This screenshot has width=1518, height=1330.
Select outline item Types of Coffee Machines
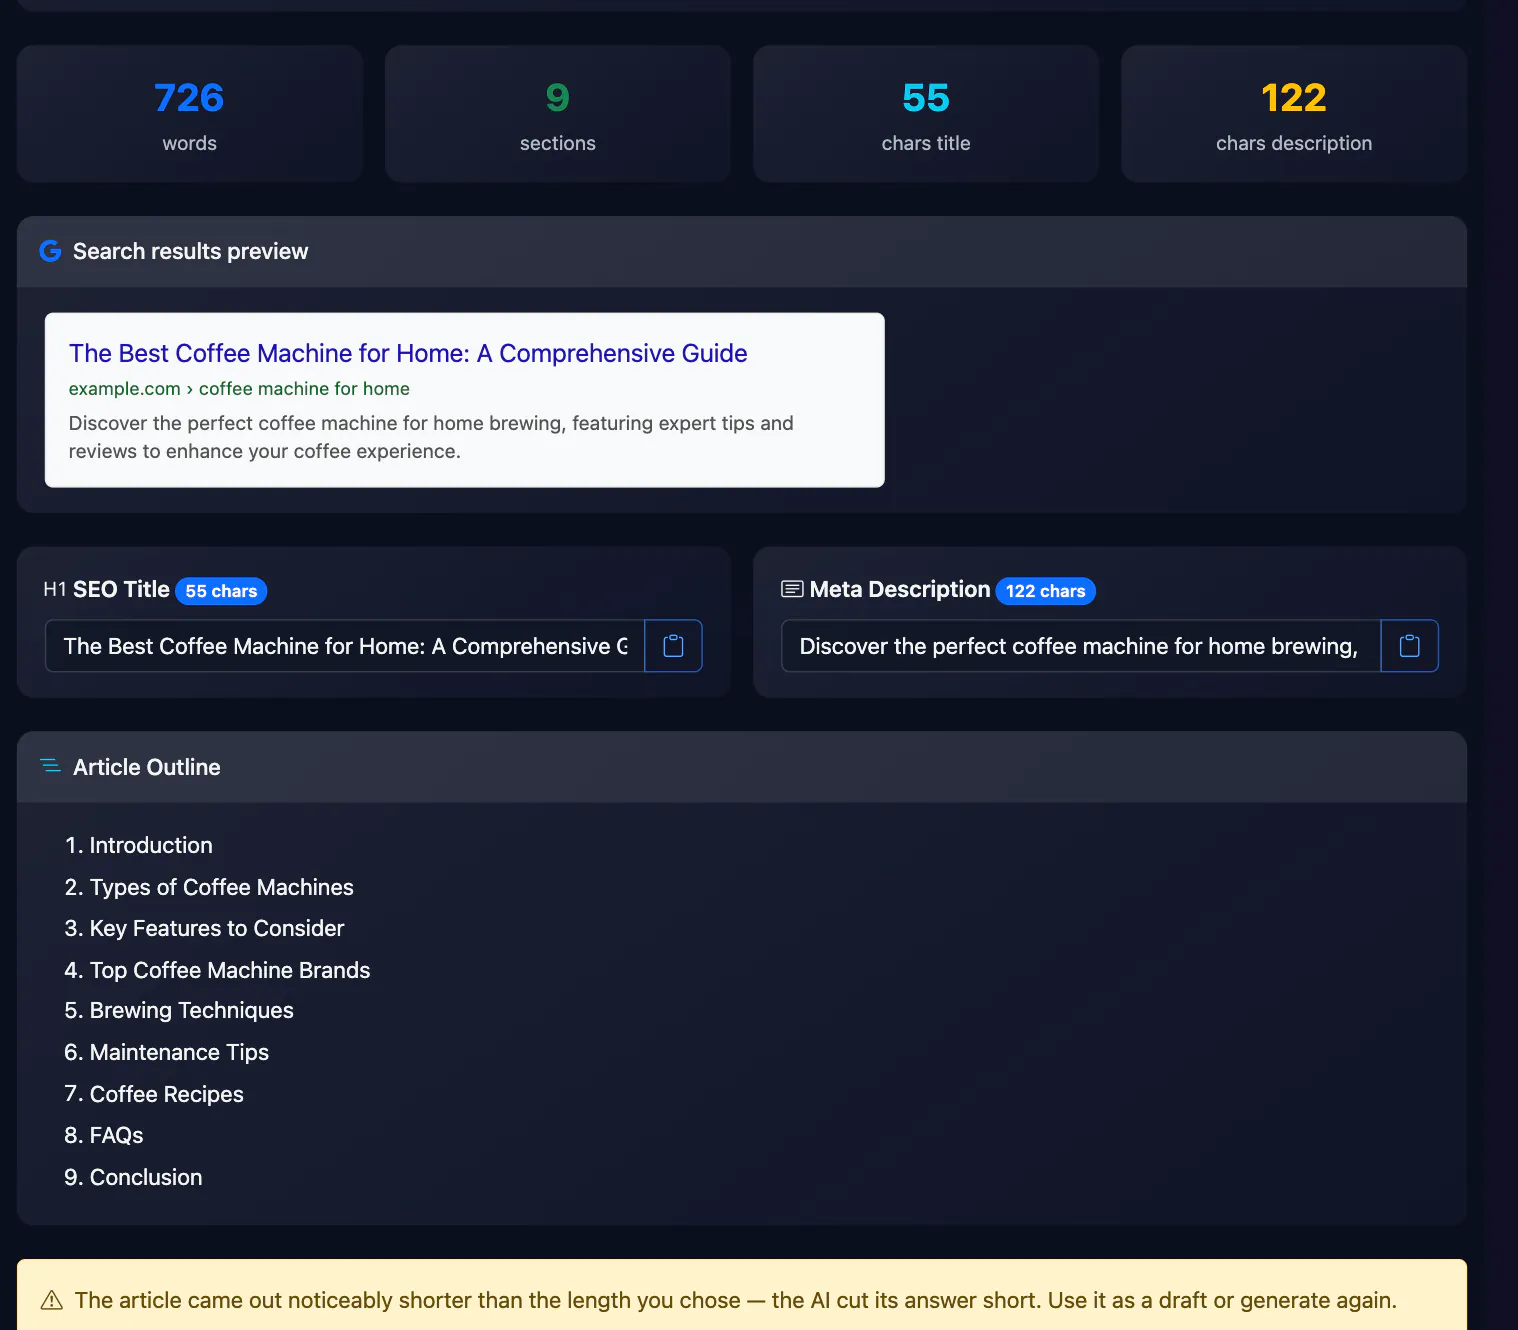pyautogui.click(x=209, y=887)
